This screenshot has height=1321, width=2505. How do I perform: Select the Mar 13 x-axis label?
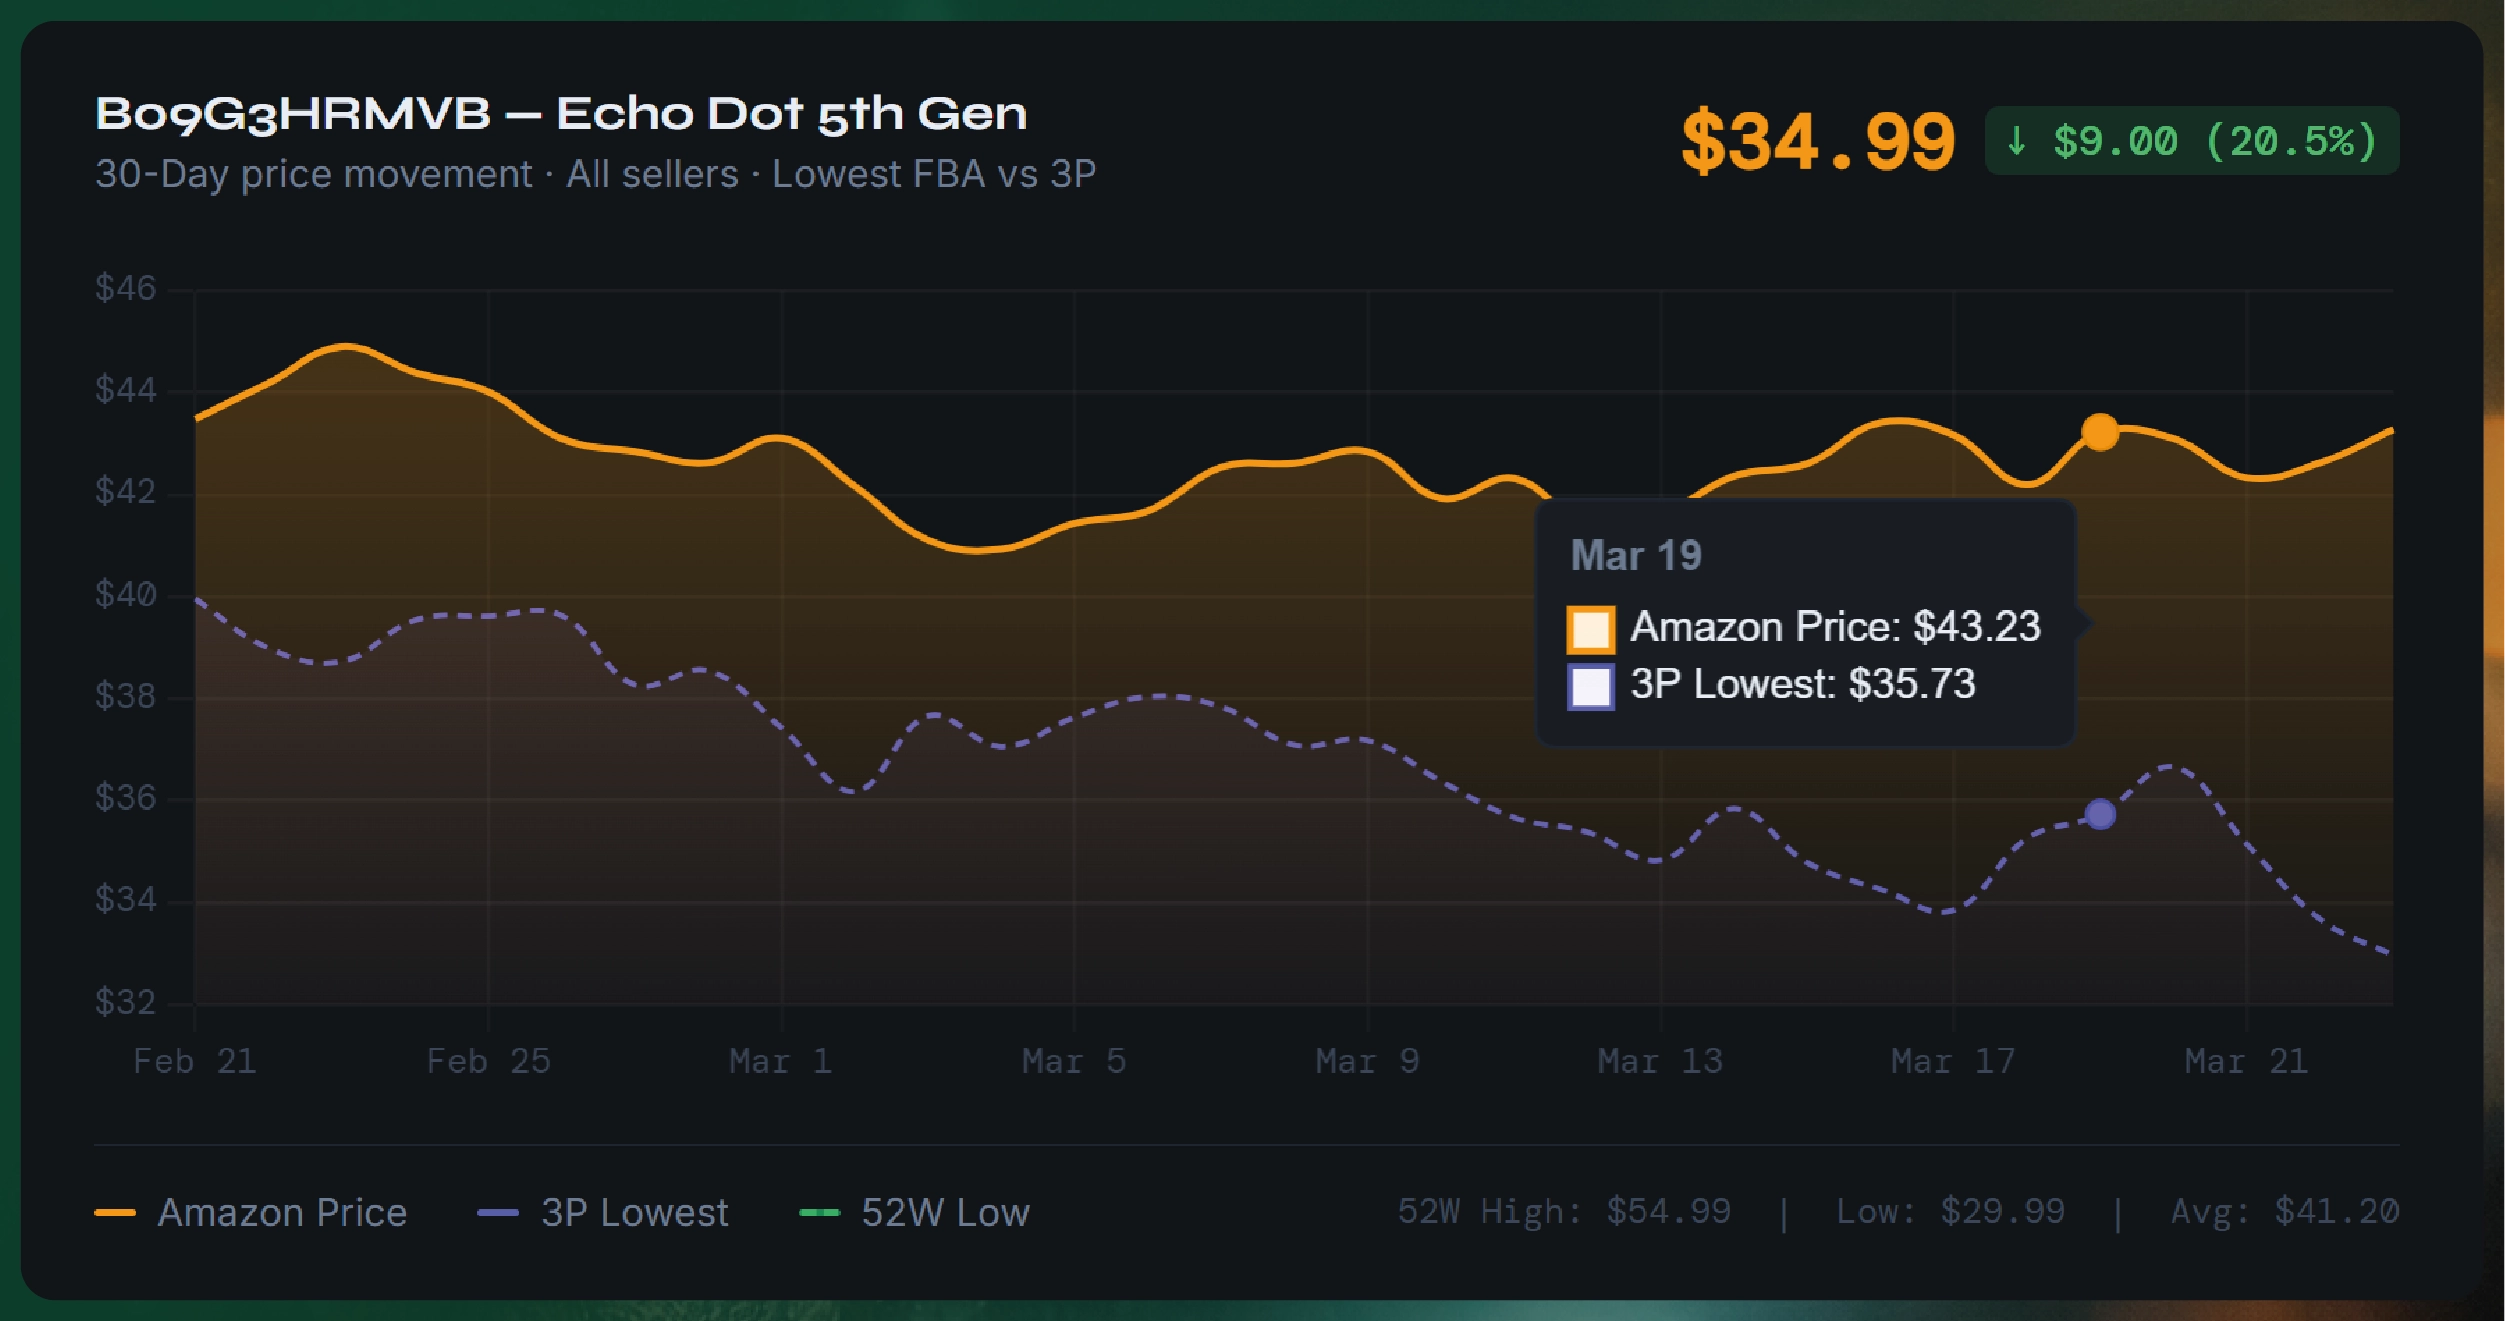point(1660,1061)
